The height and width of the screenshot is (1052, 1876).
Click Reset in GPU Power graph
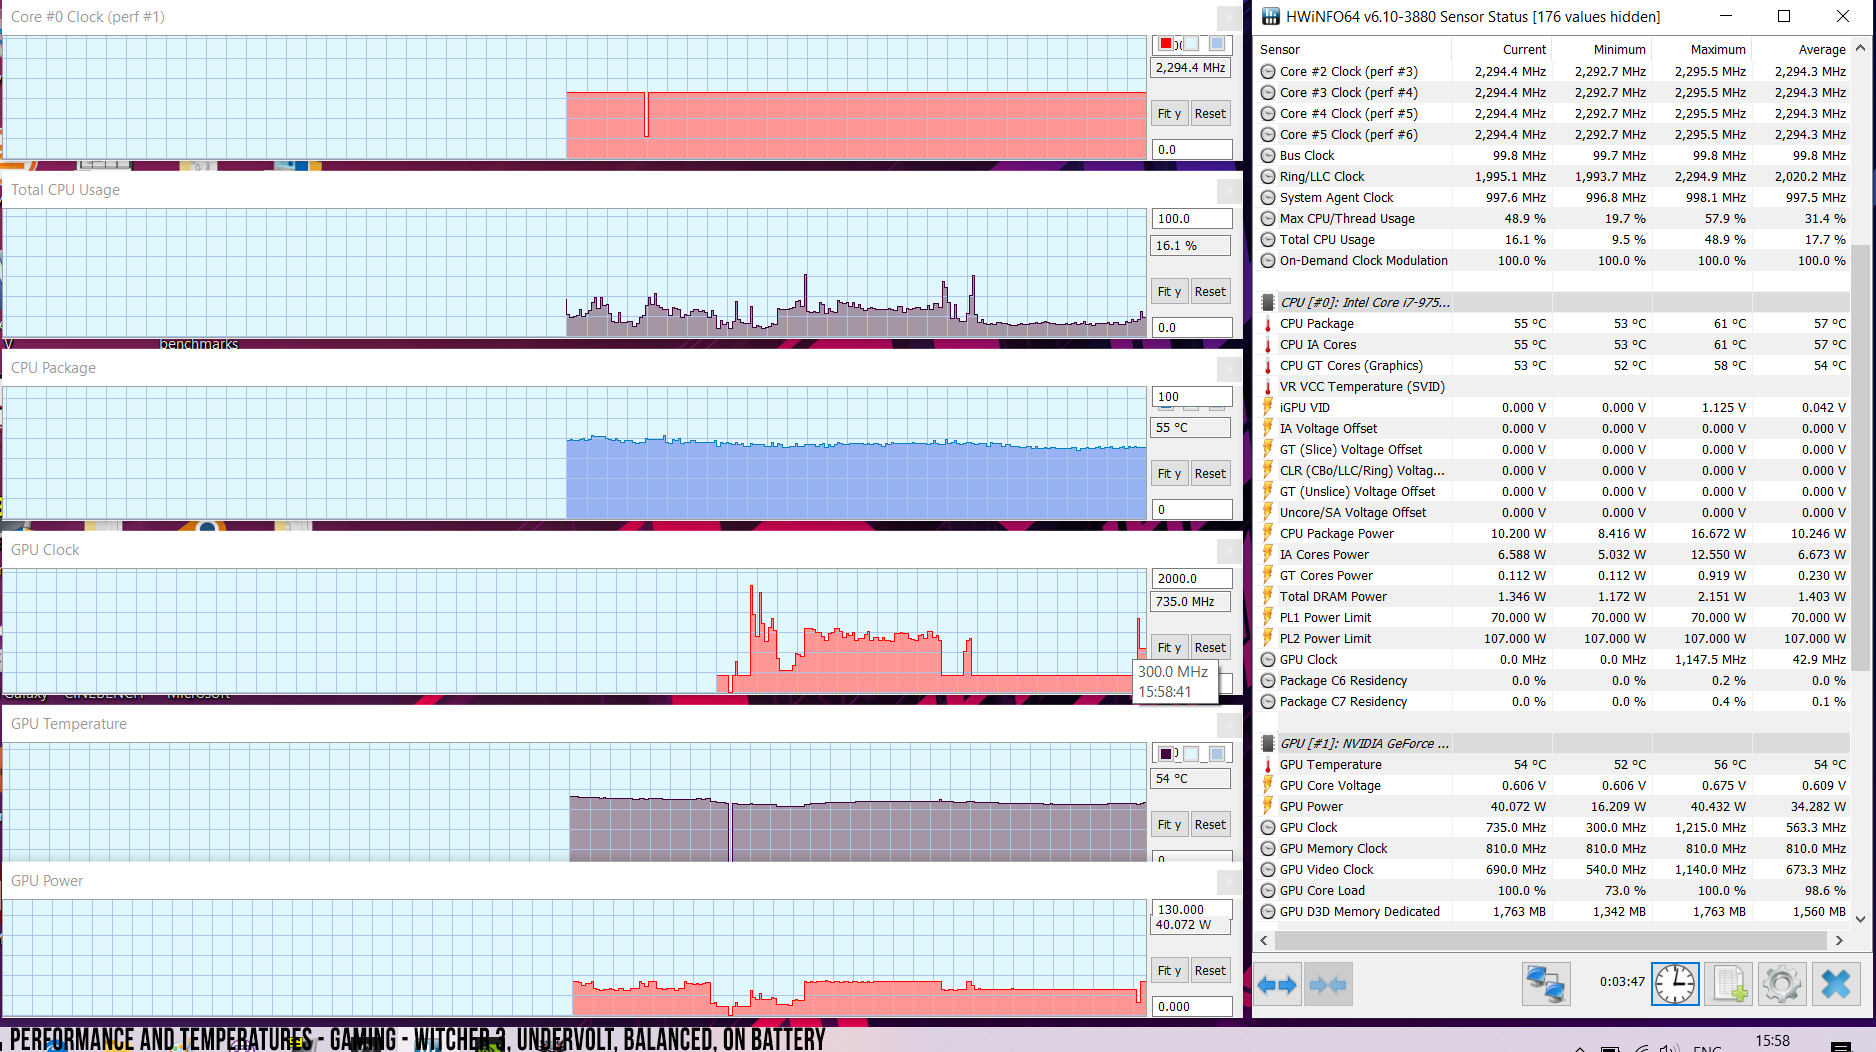point(1210,970)
